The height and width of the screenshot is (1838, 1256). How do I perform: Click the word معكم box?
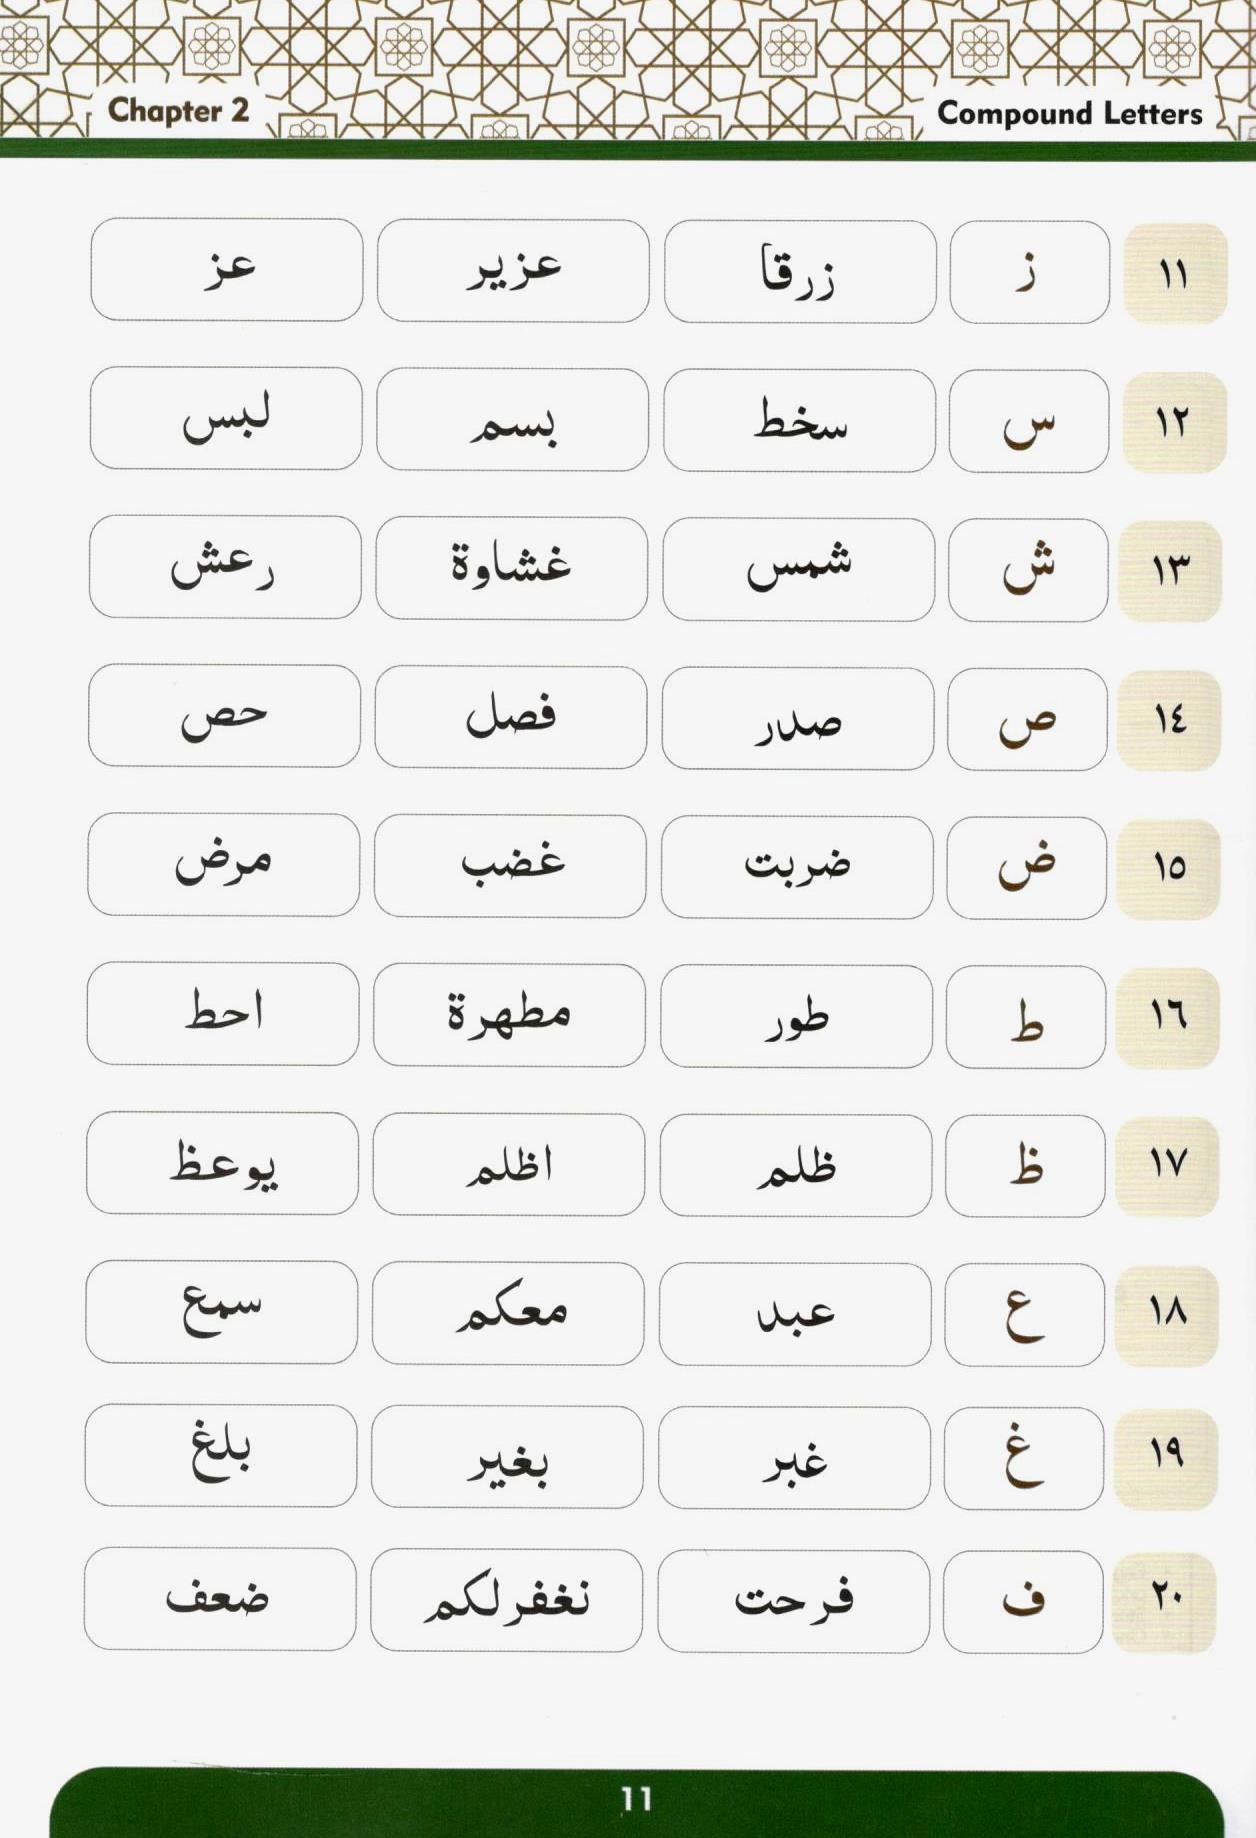[508, 1313]
